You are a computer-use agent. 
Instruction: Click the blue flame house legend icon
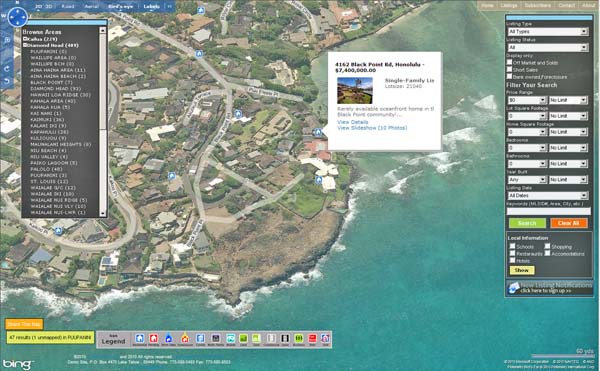coord(168,338)
